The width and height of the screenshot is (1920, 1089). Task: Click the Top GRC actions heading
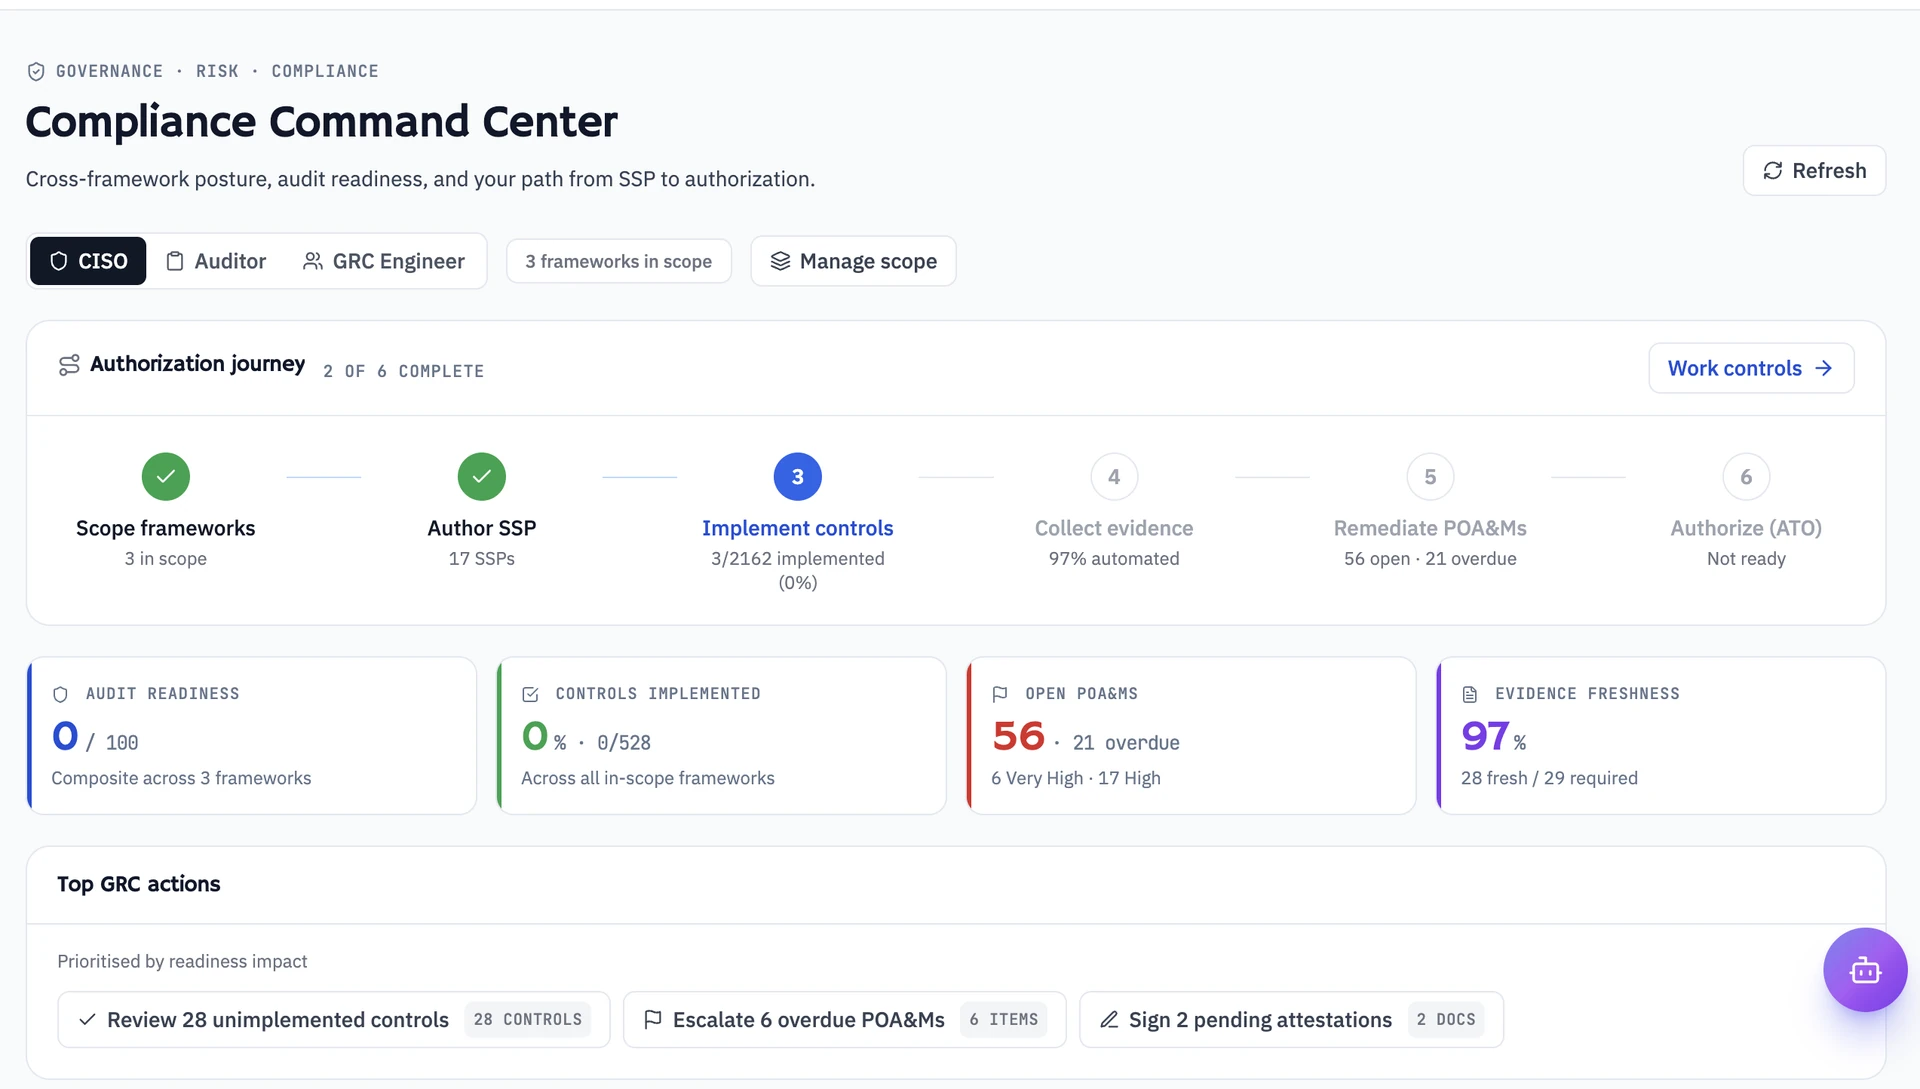coord(139,884)
